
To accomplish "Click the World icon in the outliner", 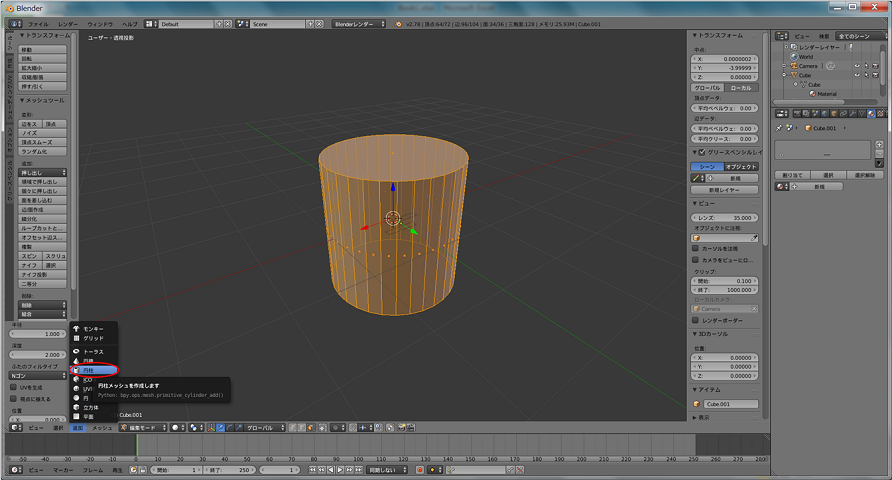I will click(x=794, y=57).
